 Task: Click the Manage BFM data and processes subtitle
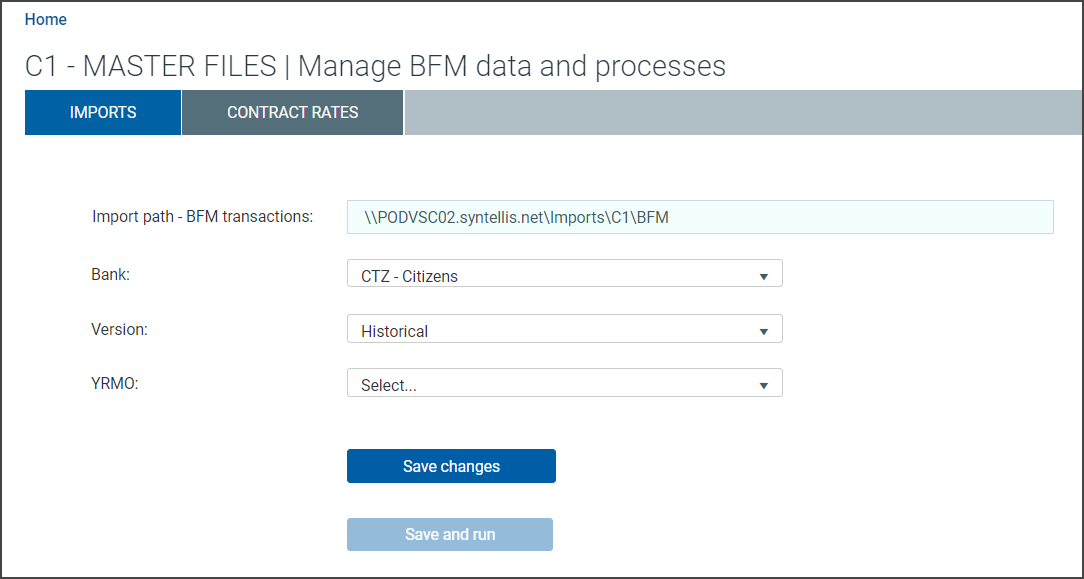point(512,66)
